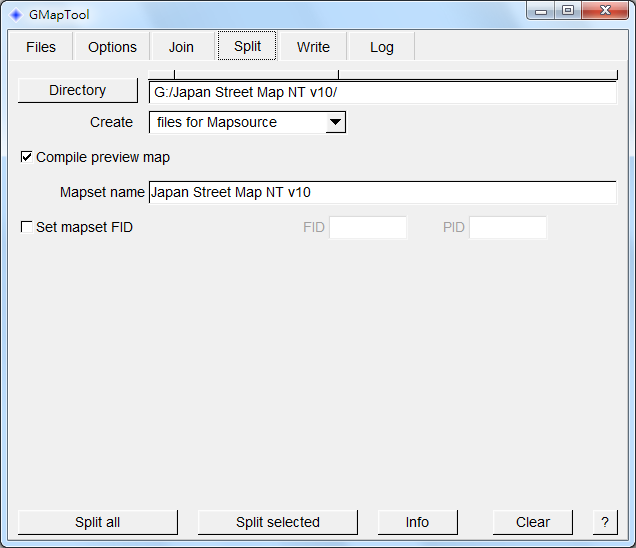
Task: Switch to the Files tab
Action: tap(41, 47)
